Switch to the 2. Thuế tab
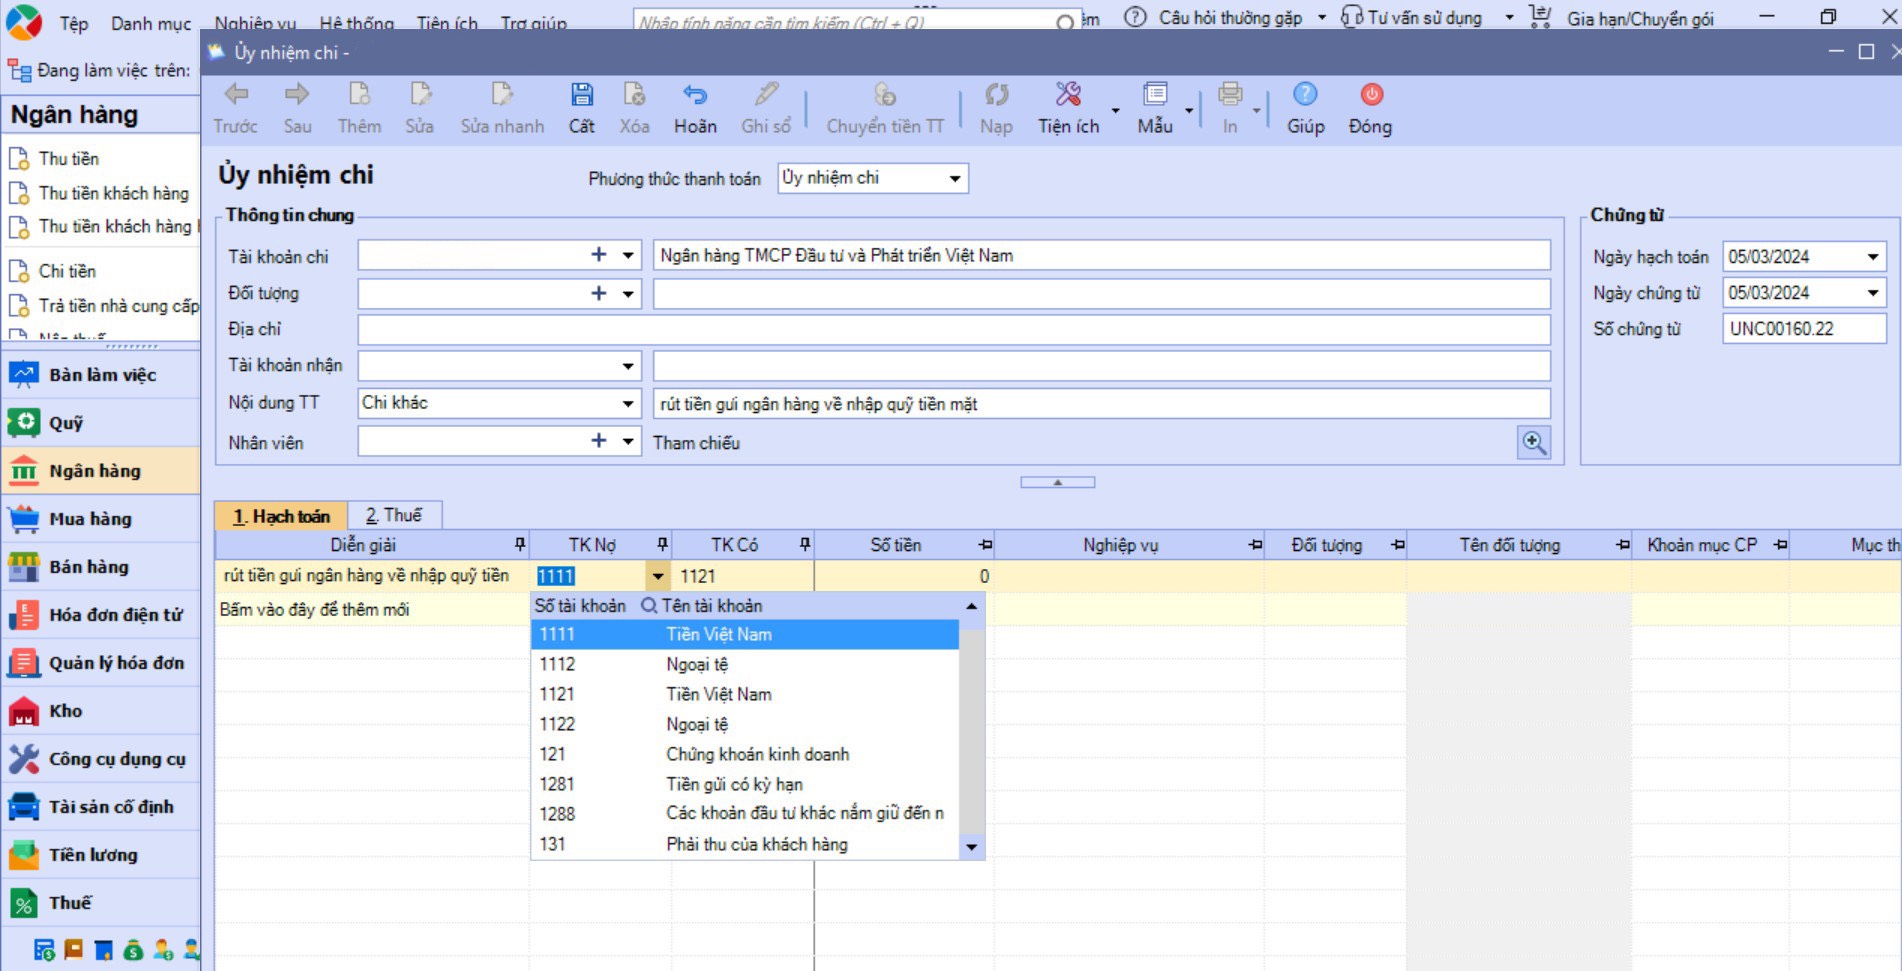The width and height of the screenshot is (1902, 971). 394,515
